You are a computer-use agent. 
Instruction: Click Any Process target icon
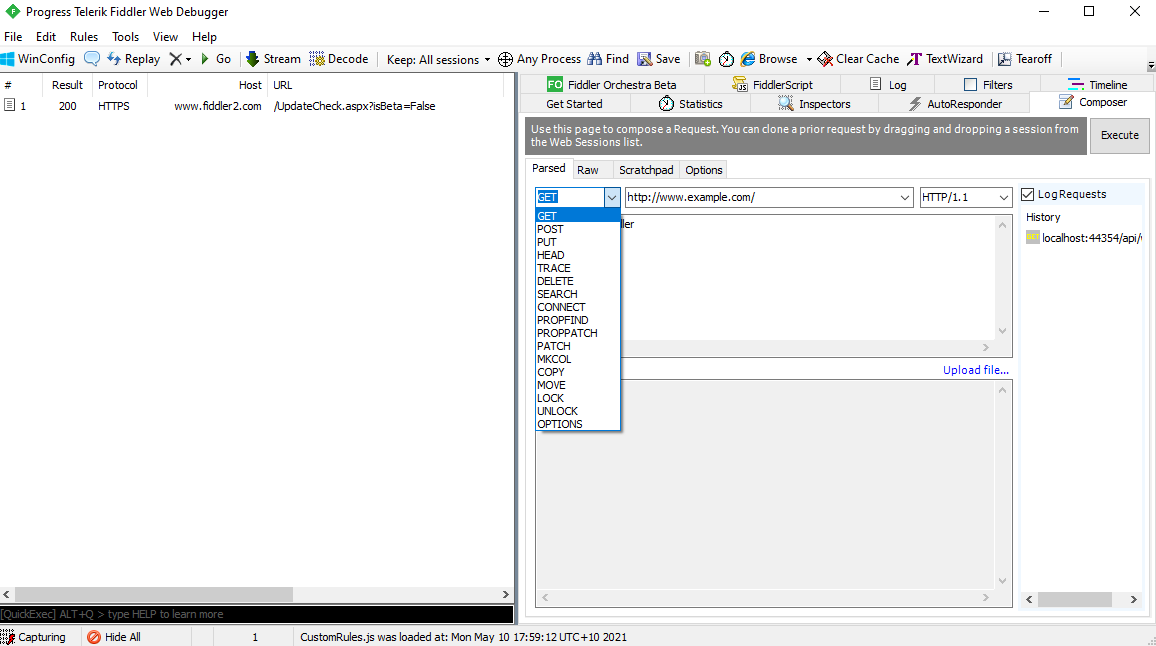click(506, 59)
